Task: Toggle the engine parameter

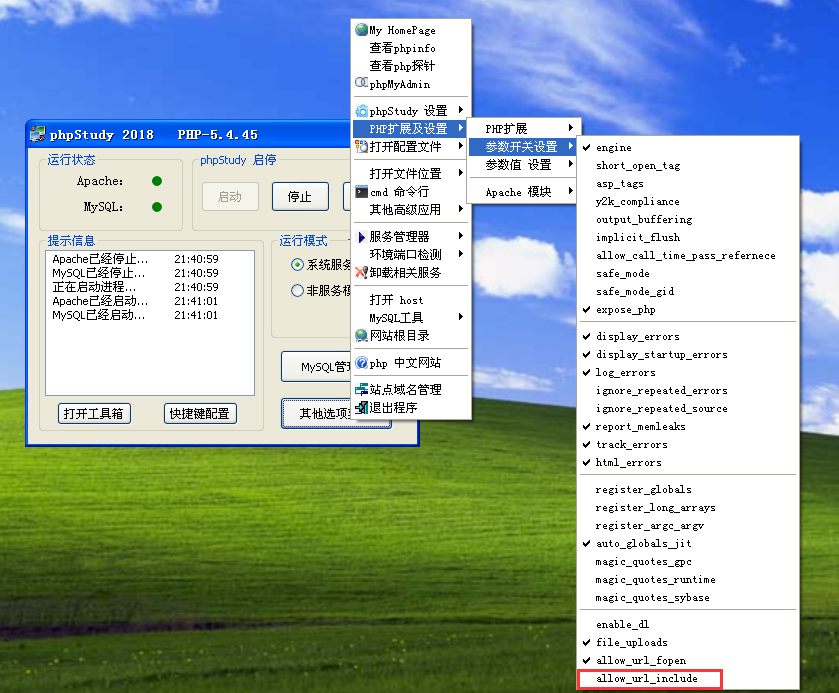Action: (x=688, y=147)
